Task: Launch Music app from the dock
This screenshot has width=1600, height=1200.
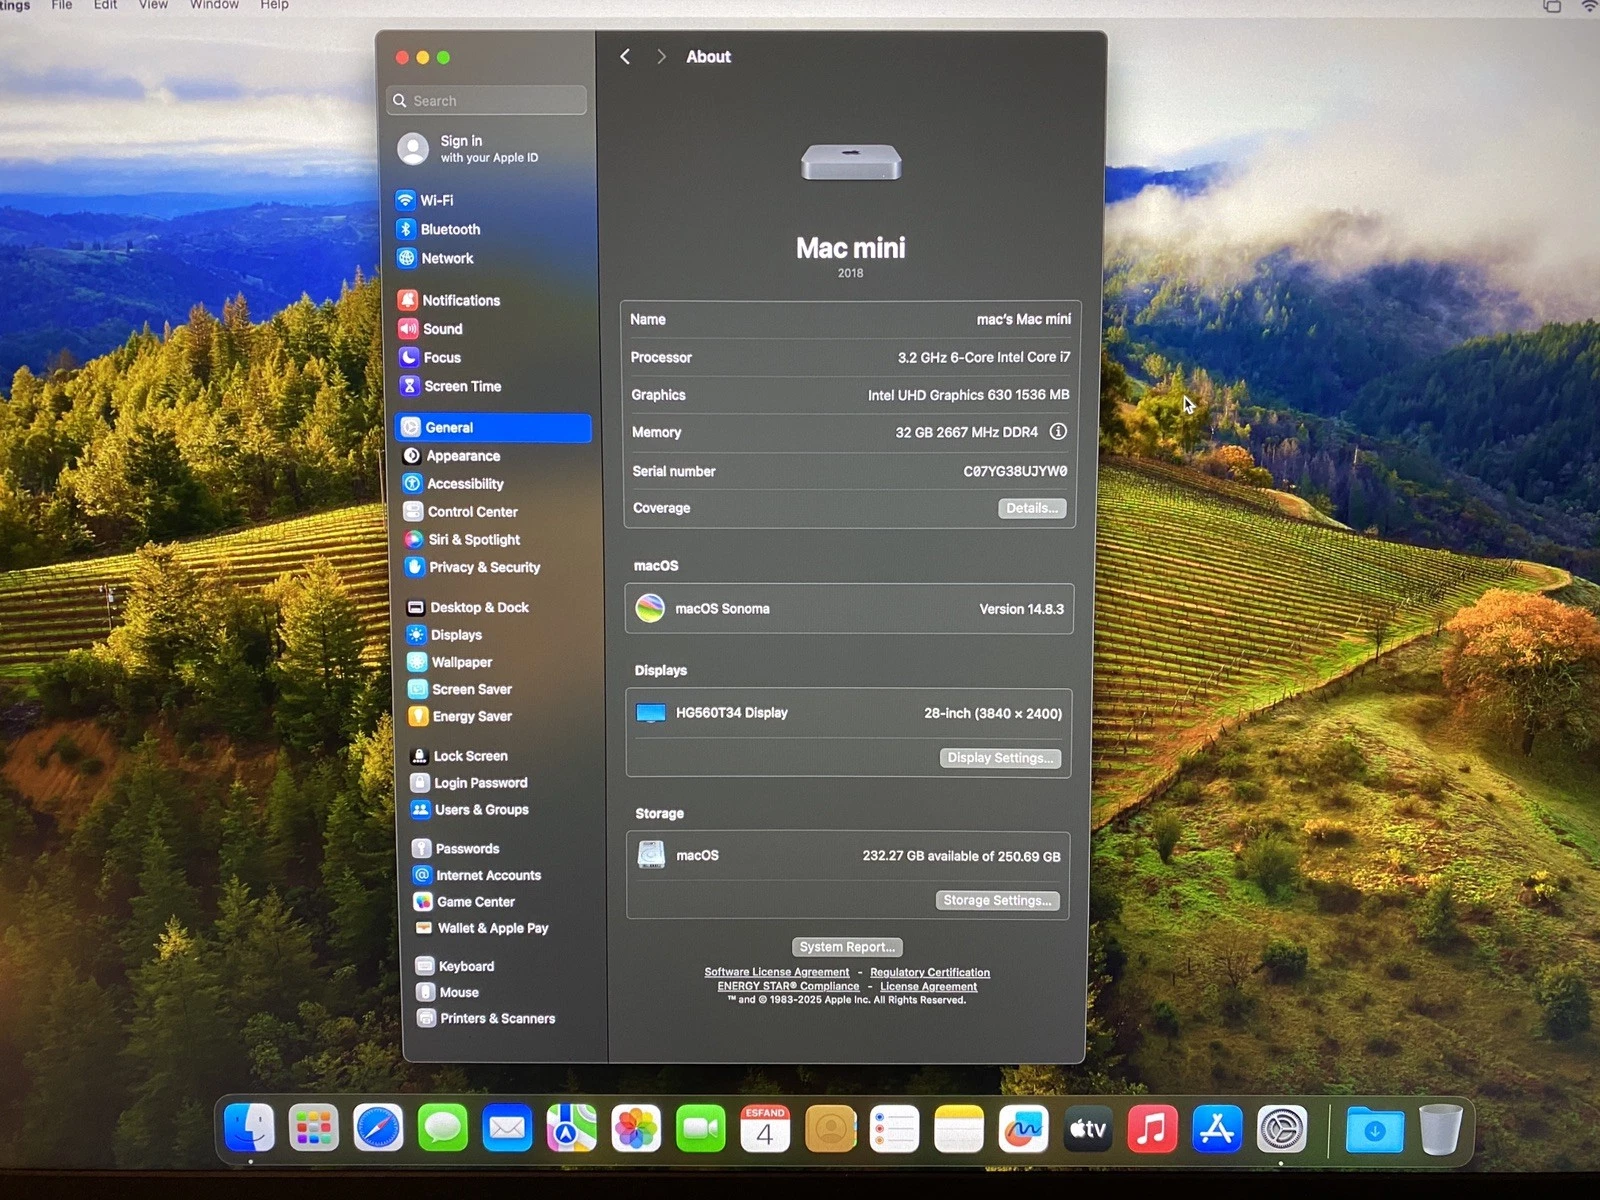Action: 1152,1129
